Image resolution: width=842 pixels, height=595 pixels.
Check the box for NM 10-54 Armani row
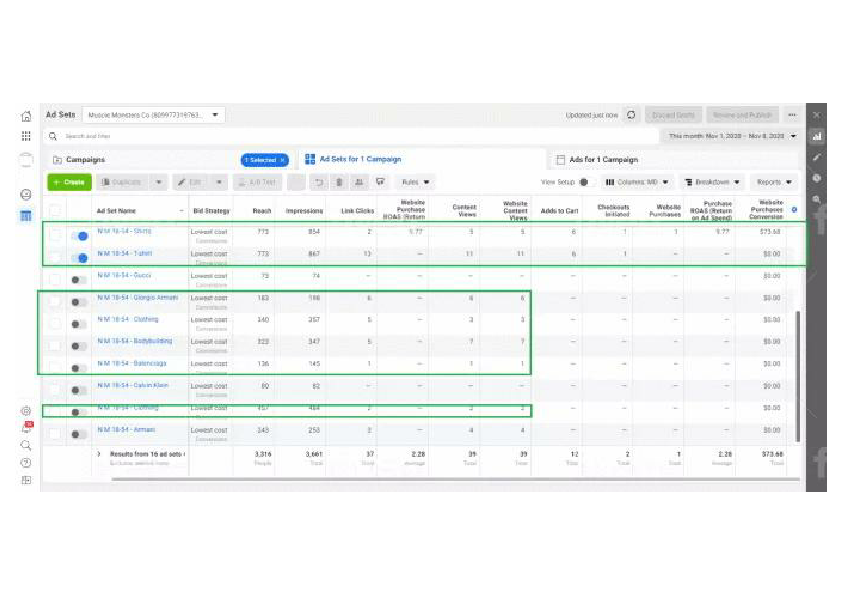pos(55,433)
